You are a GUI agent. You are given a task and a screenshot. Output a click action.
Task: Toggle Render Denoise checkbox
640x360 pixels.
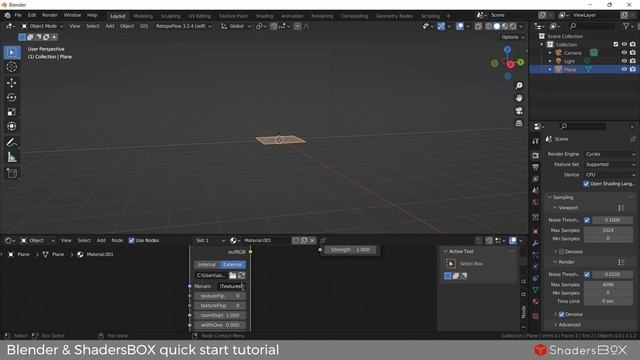(x=562, y=314)
